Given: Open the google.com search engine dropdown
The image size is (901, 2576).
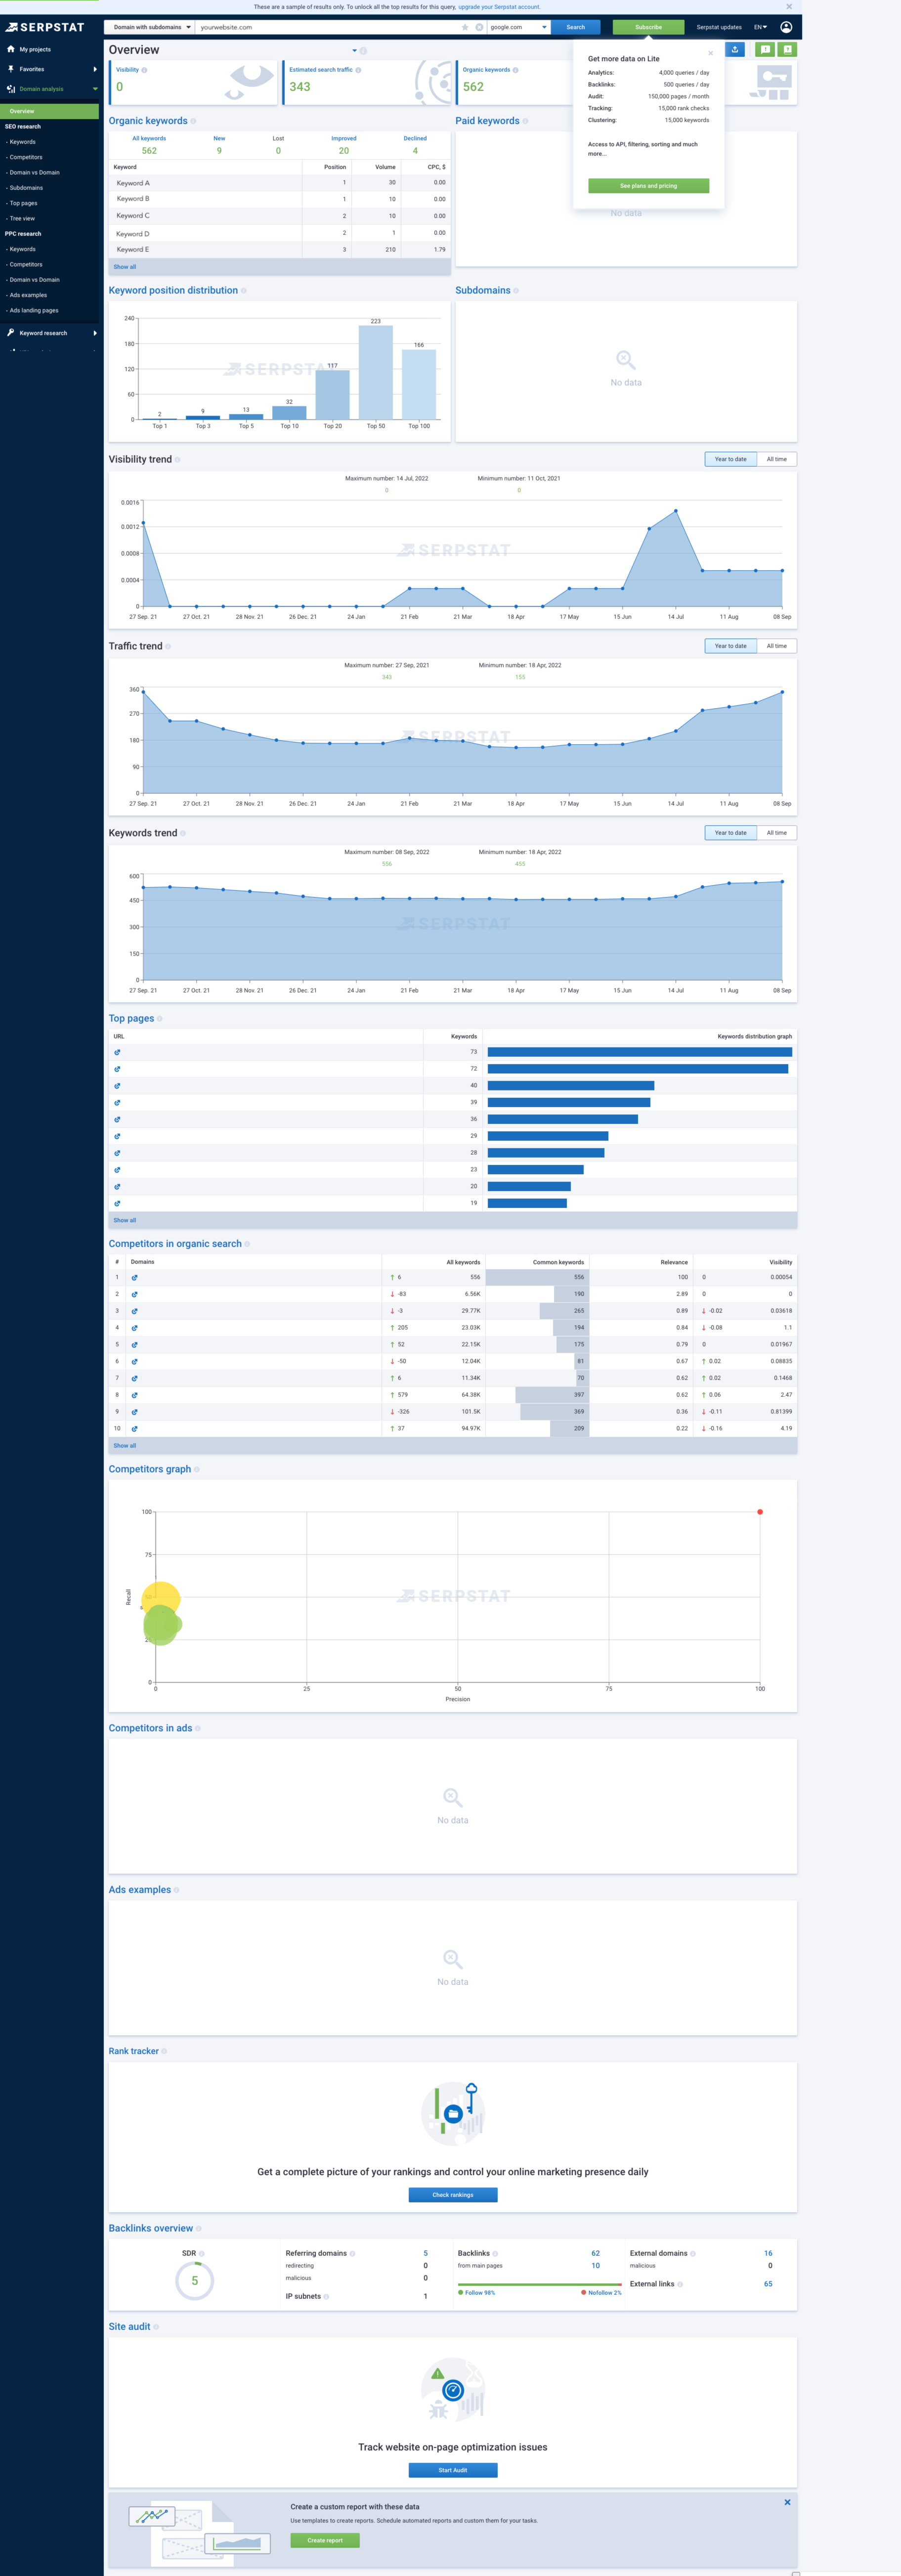Looking at the screenshot, I should coord(519,27).
